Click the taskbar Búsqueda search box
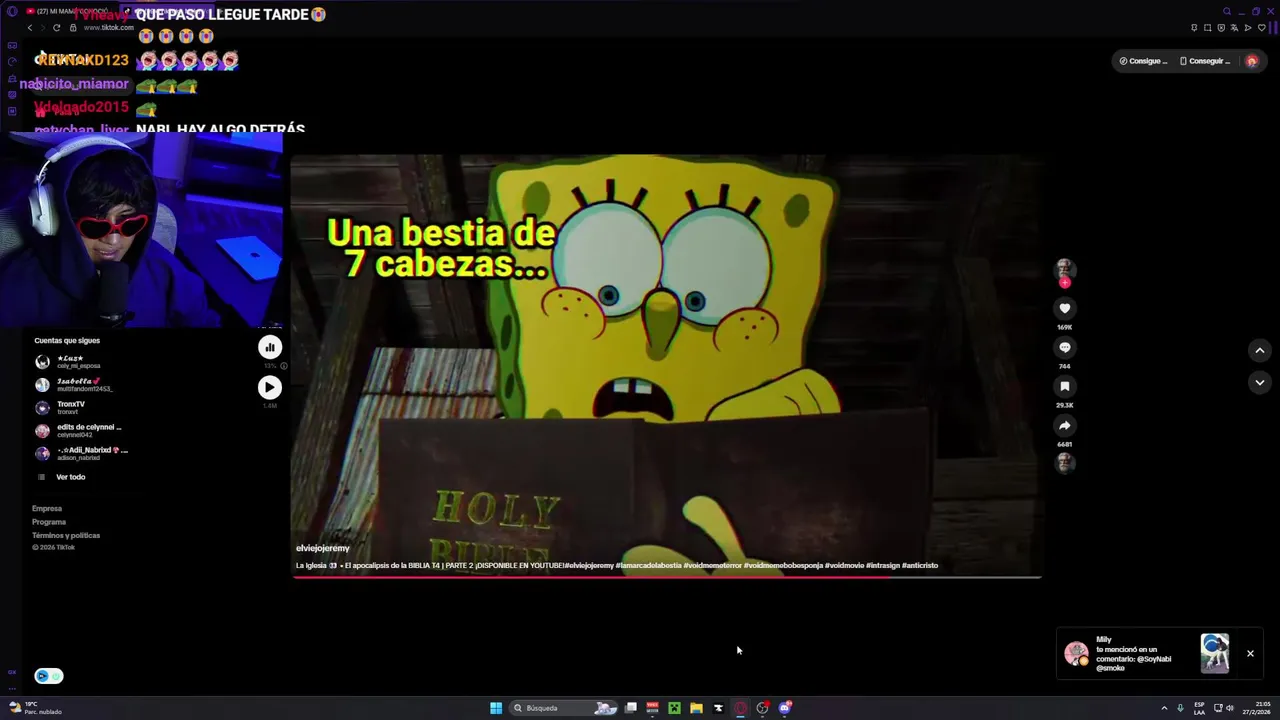Viewport: 1280px width, 720px height. click(565, 708)
